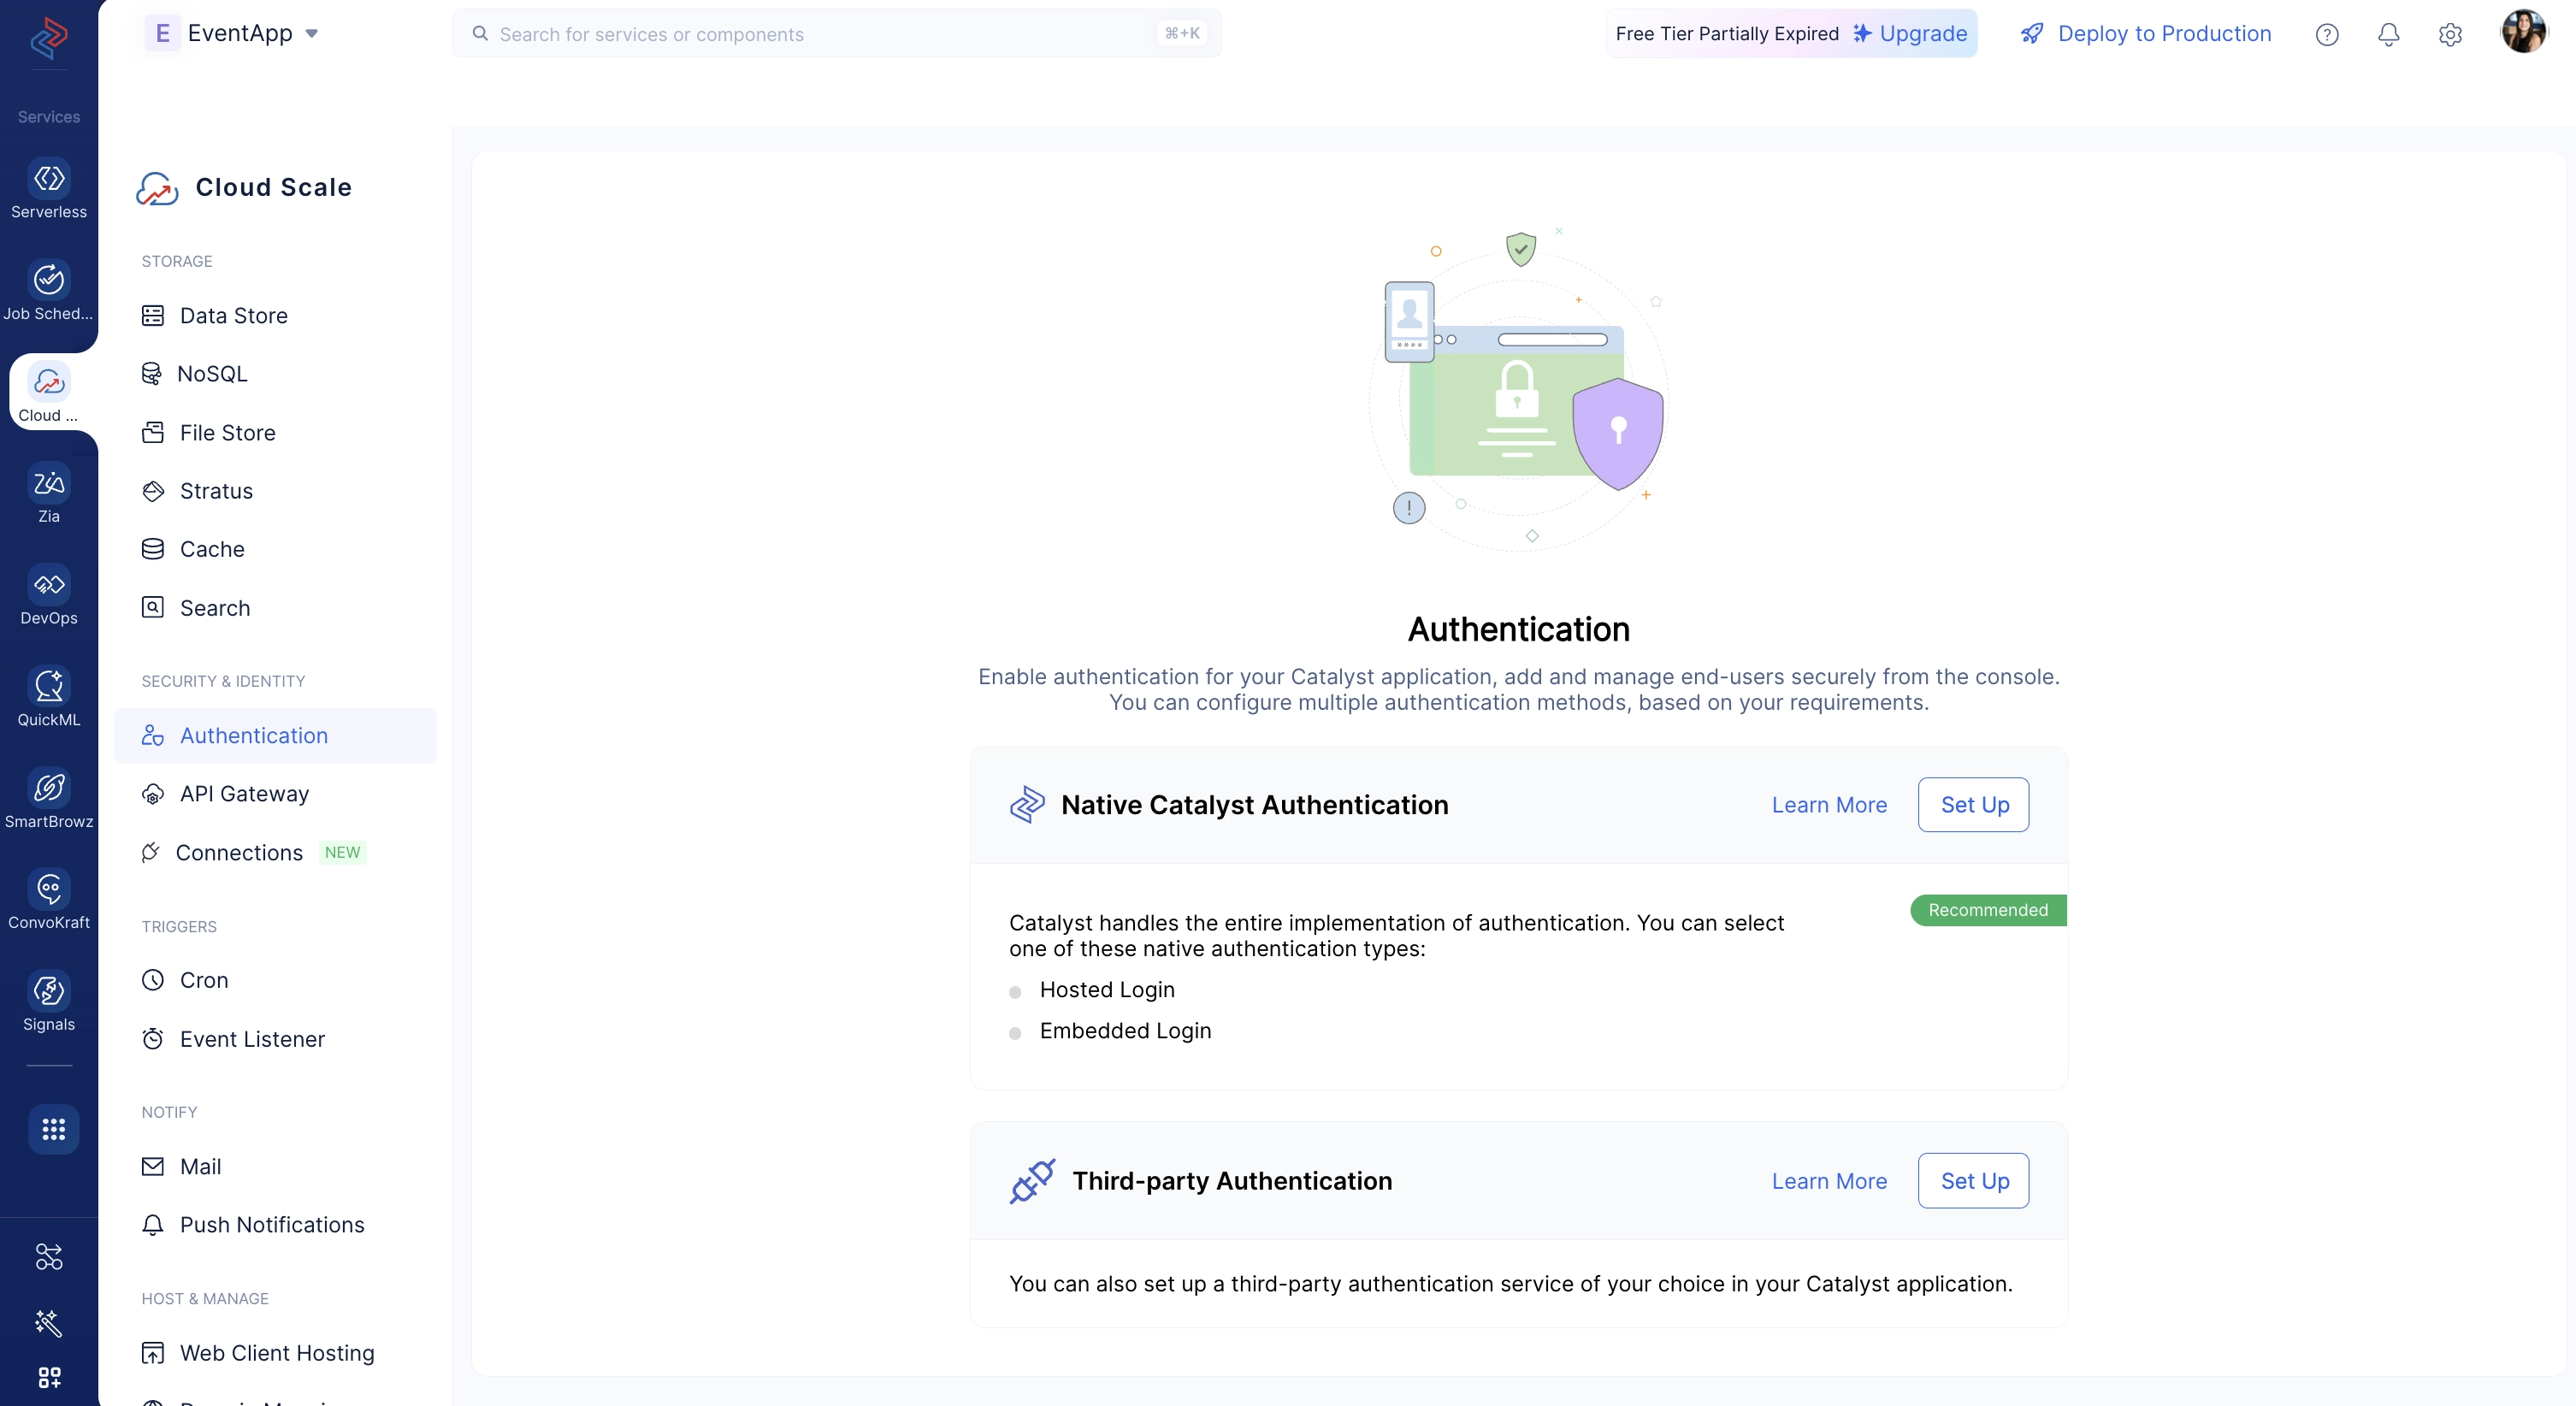Select Authentication in sidebar
The width and height of the screenshot is (2576, 1406).
click(x=275, y=735)
